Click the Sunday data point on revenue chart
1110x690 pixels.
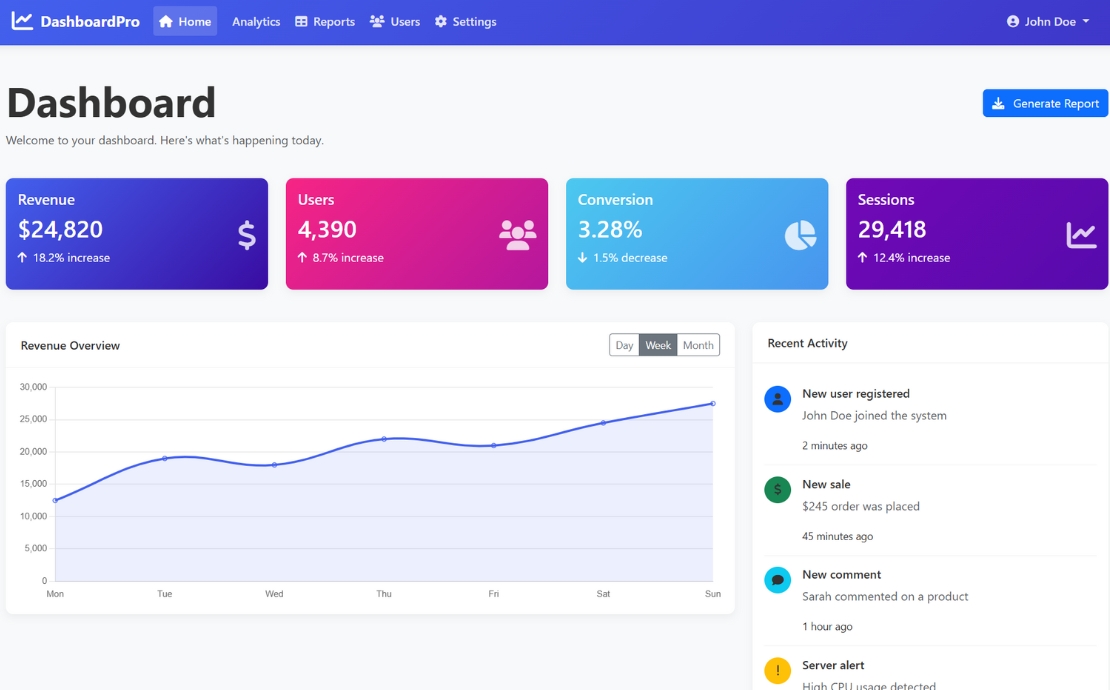pos(712,403)
